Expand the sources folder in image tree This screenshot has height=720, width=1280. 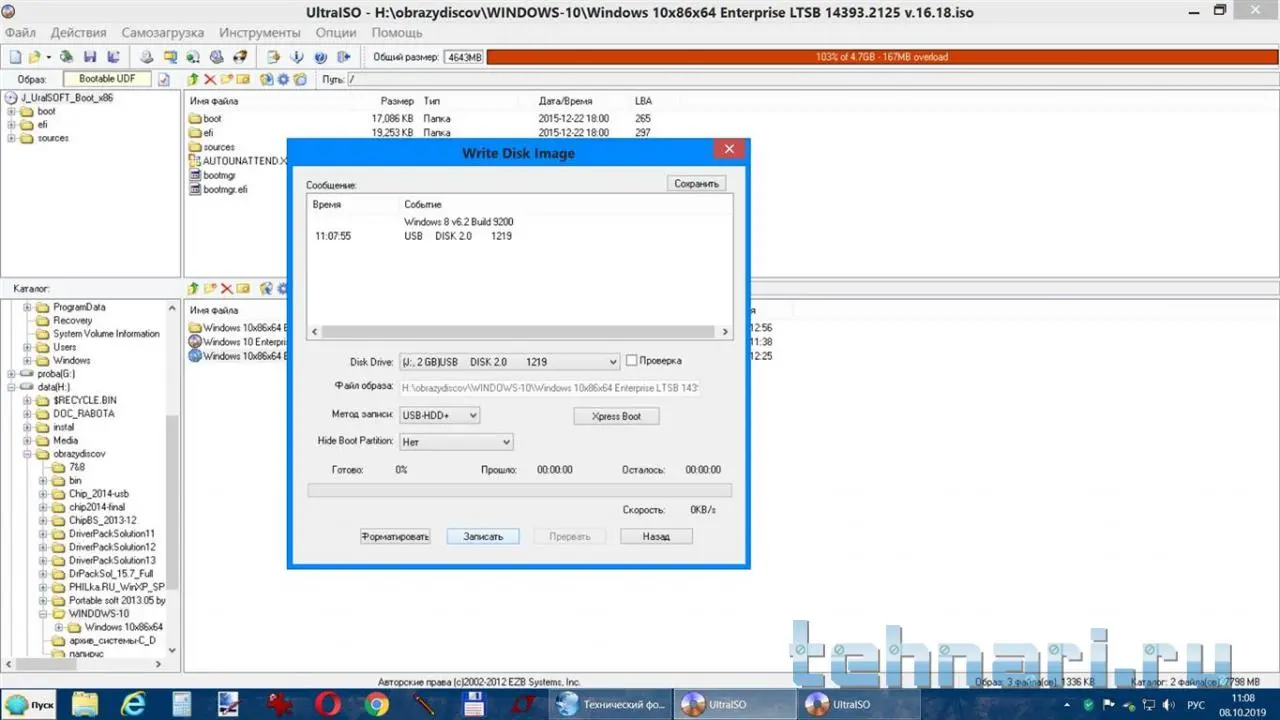12,138
